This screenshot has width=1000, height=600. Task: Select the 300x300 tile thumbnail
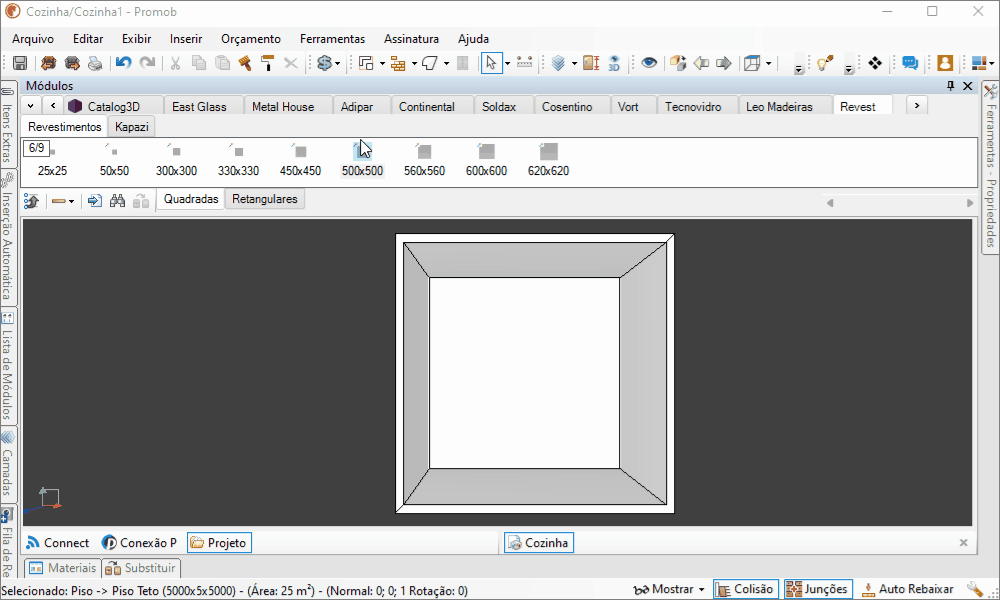[x=176, y=159]
